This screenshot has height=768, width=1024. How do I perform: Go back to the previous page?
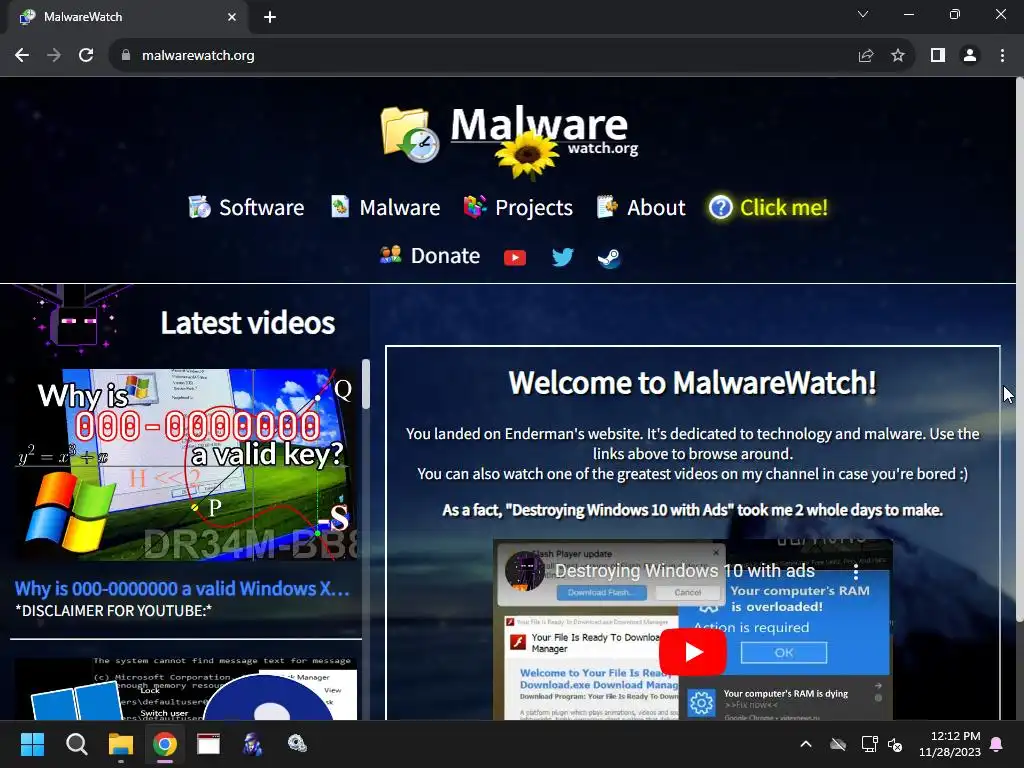[22, 56]
